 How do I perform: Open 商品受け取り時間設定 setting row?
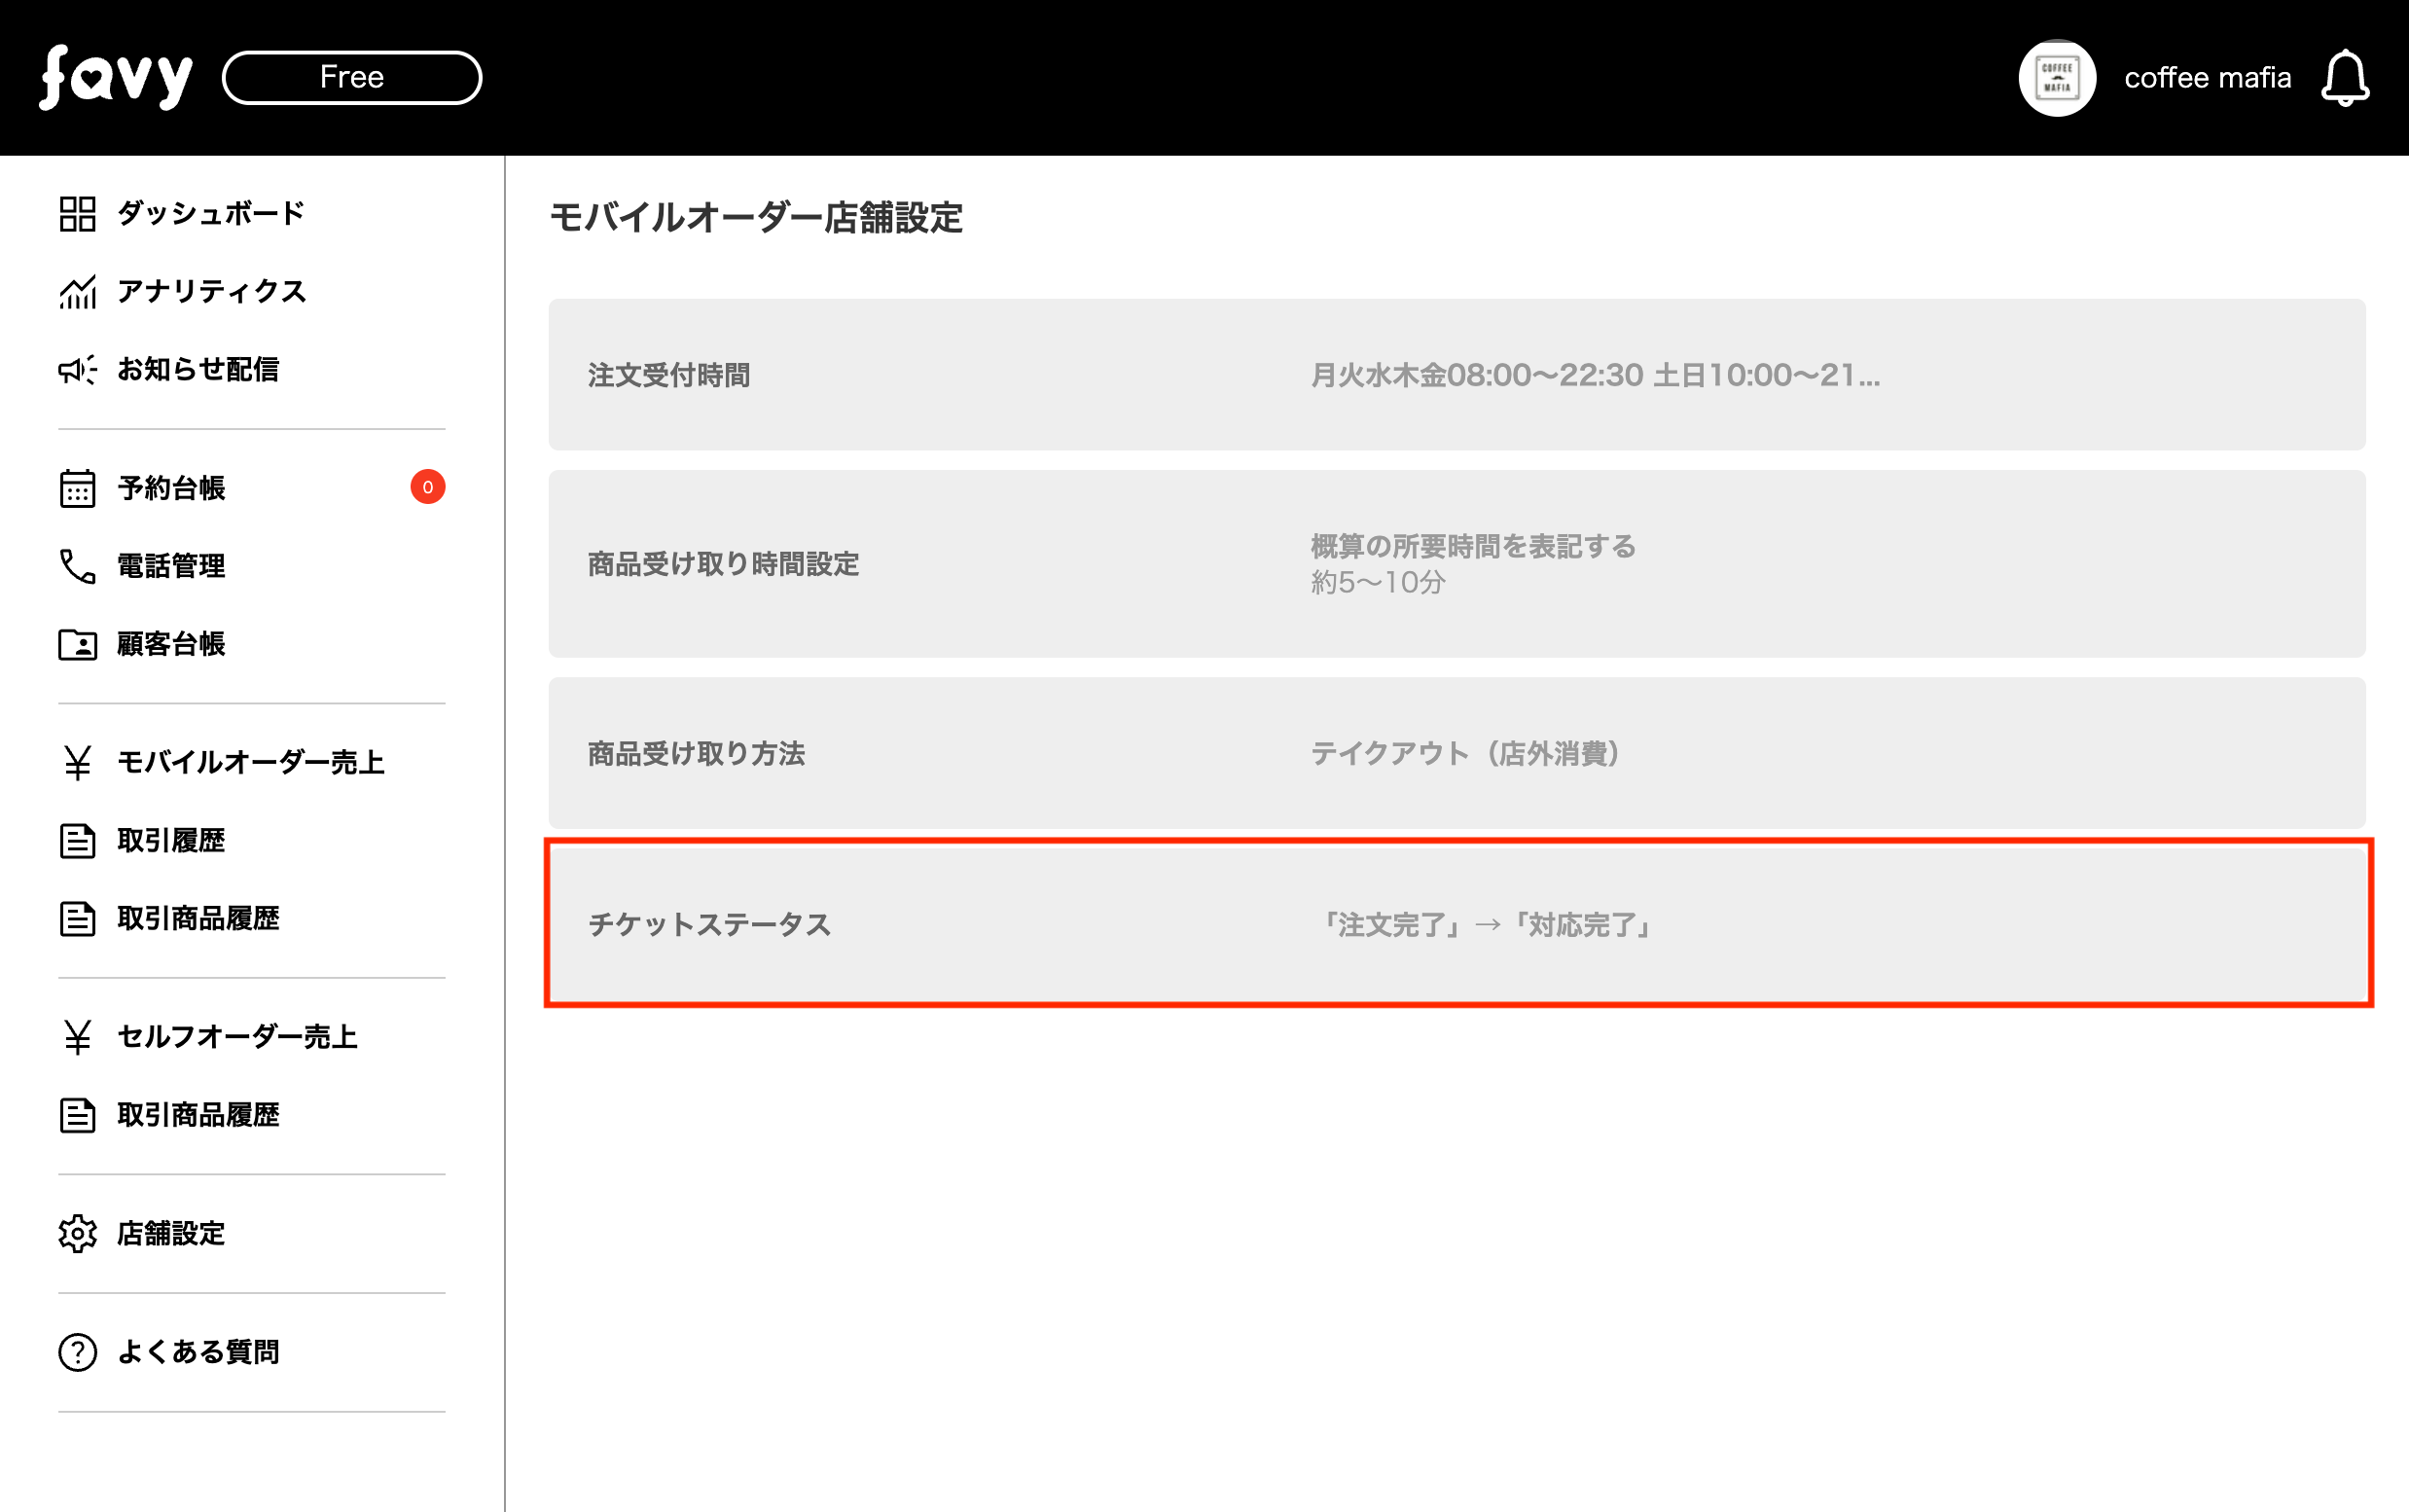[1456, 564]
